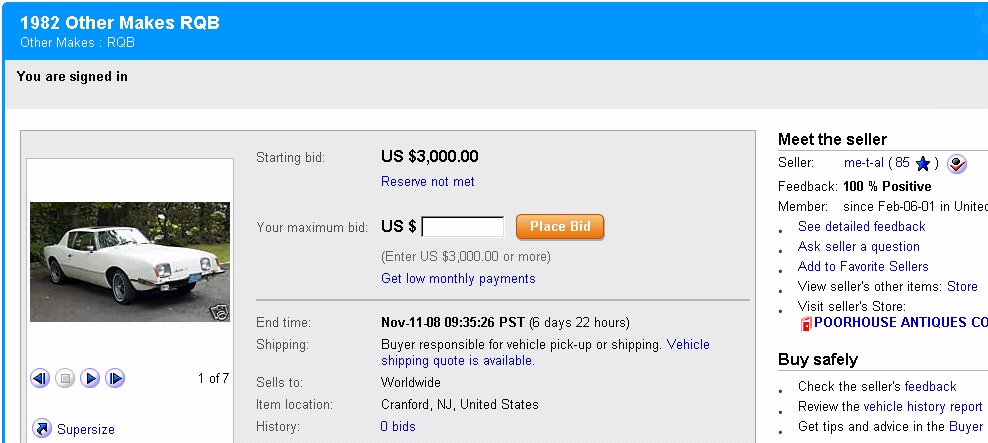This screenshot has height=443, width=988.
Task: View the 0 bids history link
Action: 398,427
